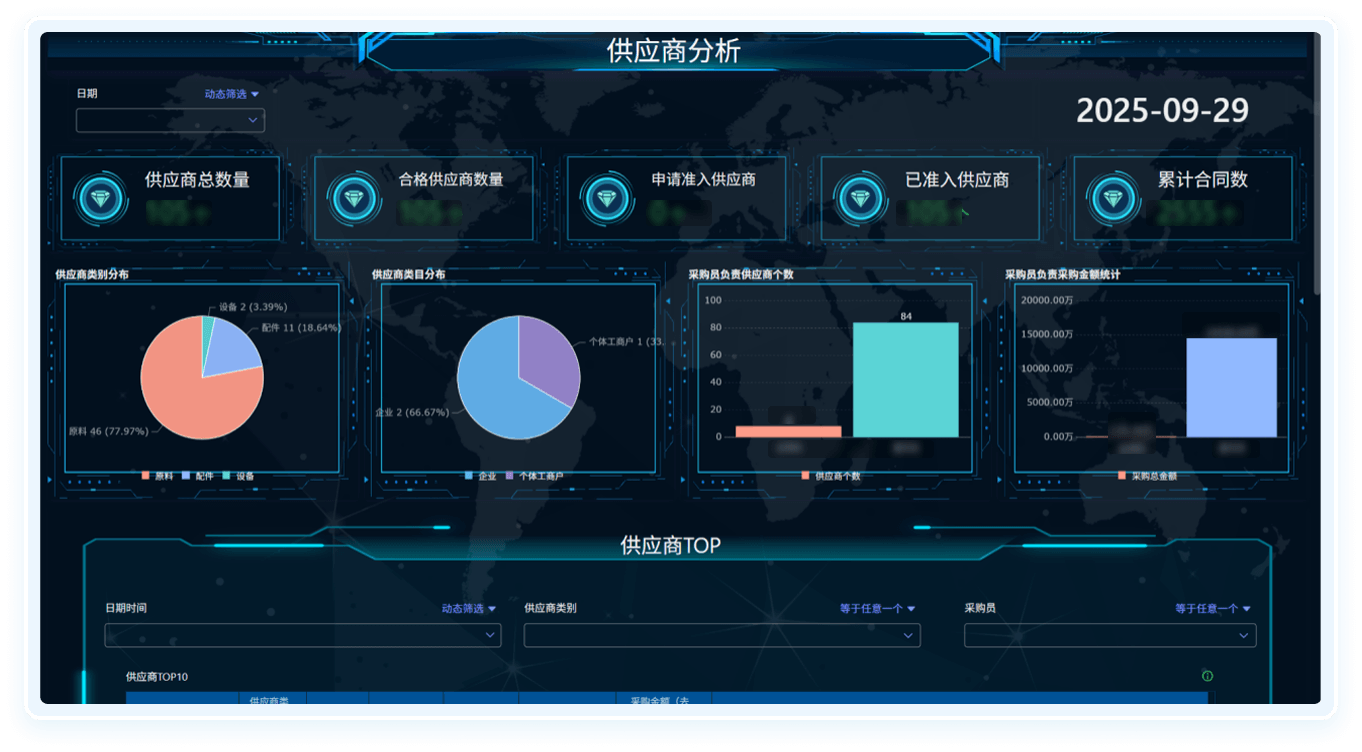Open the 供应商类别 filter combo box
This screenshot has height=752, width=1362.
point(721,636)
